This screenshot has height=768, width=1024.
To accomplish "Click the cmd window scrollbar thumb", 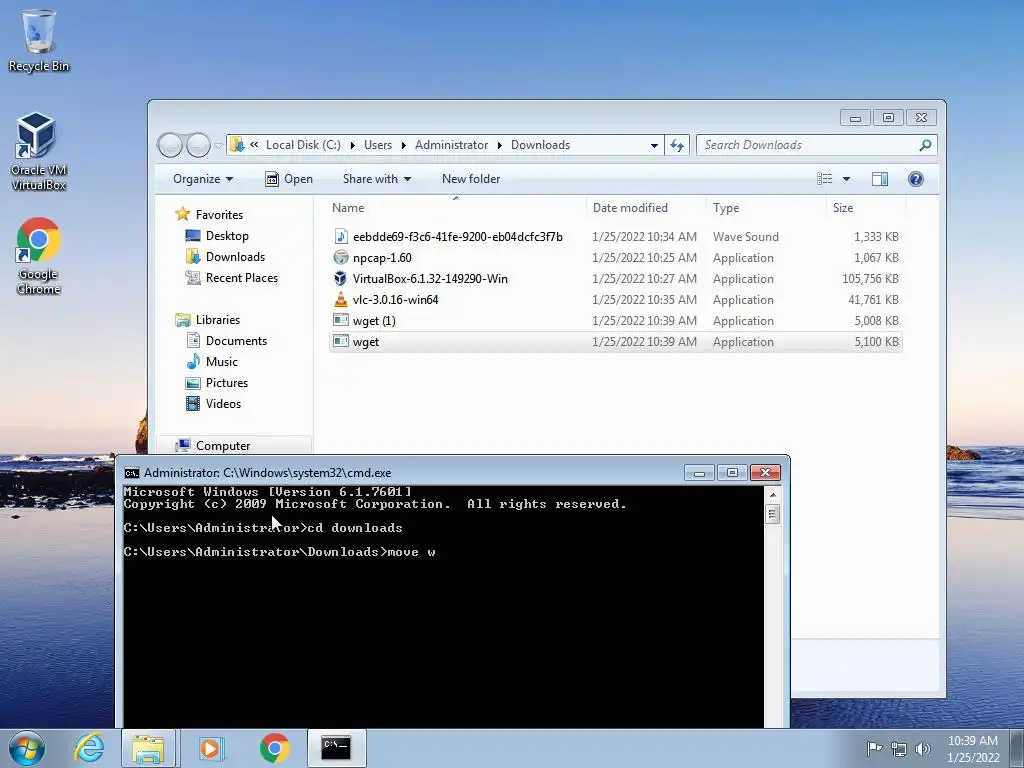I will pos(773,515).
